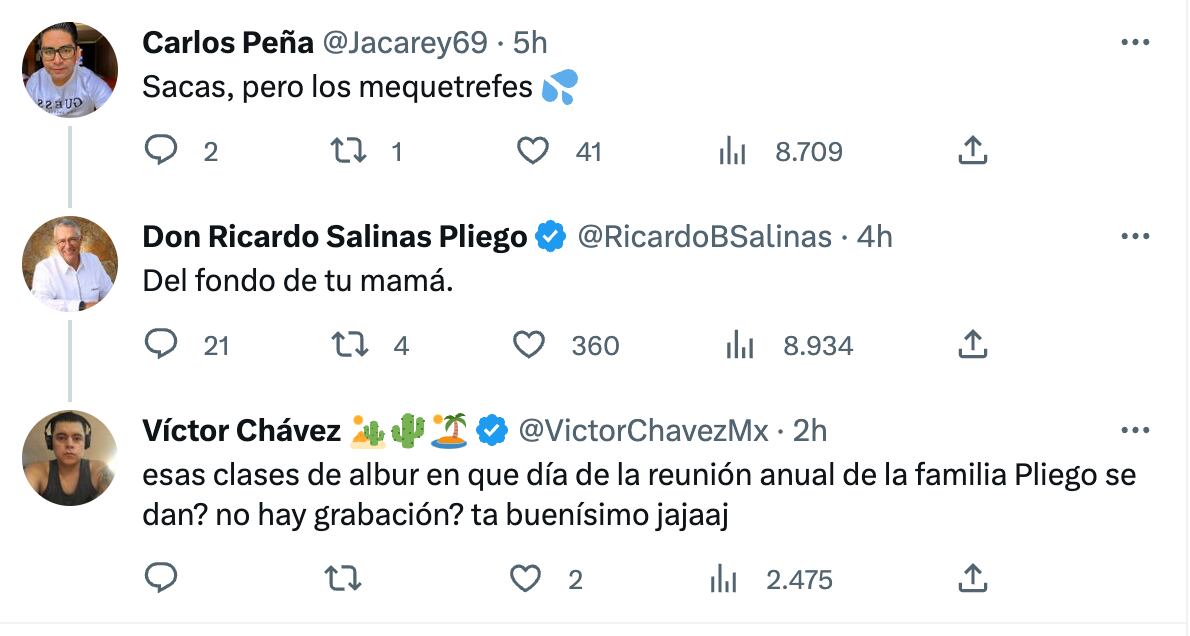Open Víctor Chávez's profile picture
The height and width of the screenshot is (636, 1190).
[x=70, y=457]
